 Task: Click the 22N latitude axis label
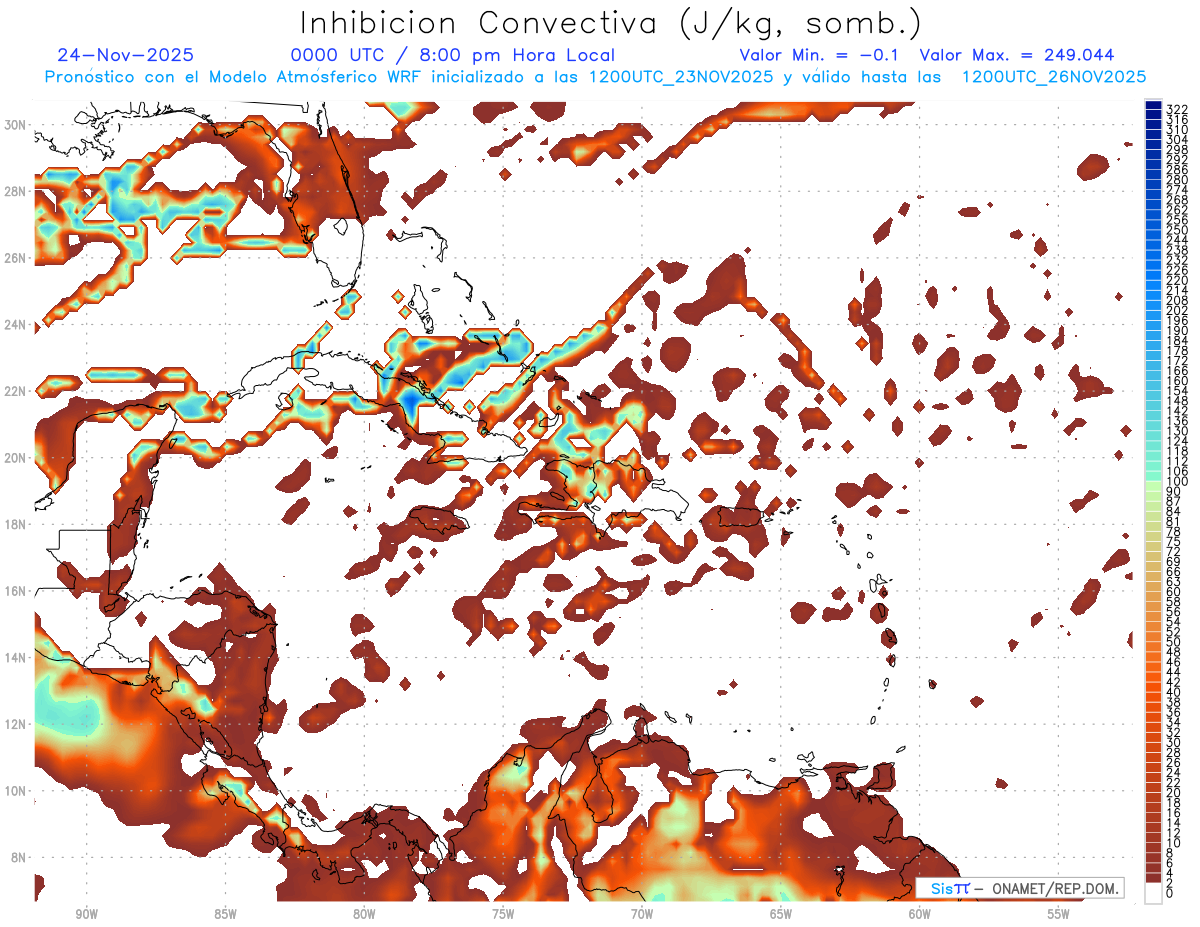[15, 391]
